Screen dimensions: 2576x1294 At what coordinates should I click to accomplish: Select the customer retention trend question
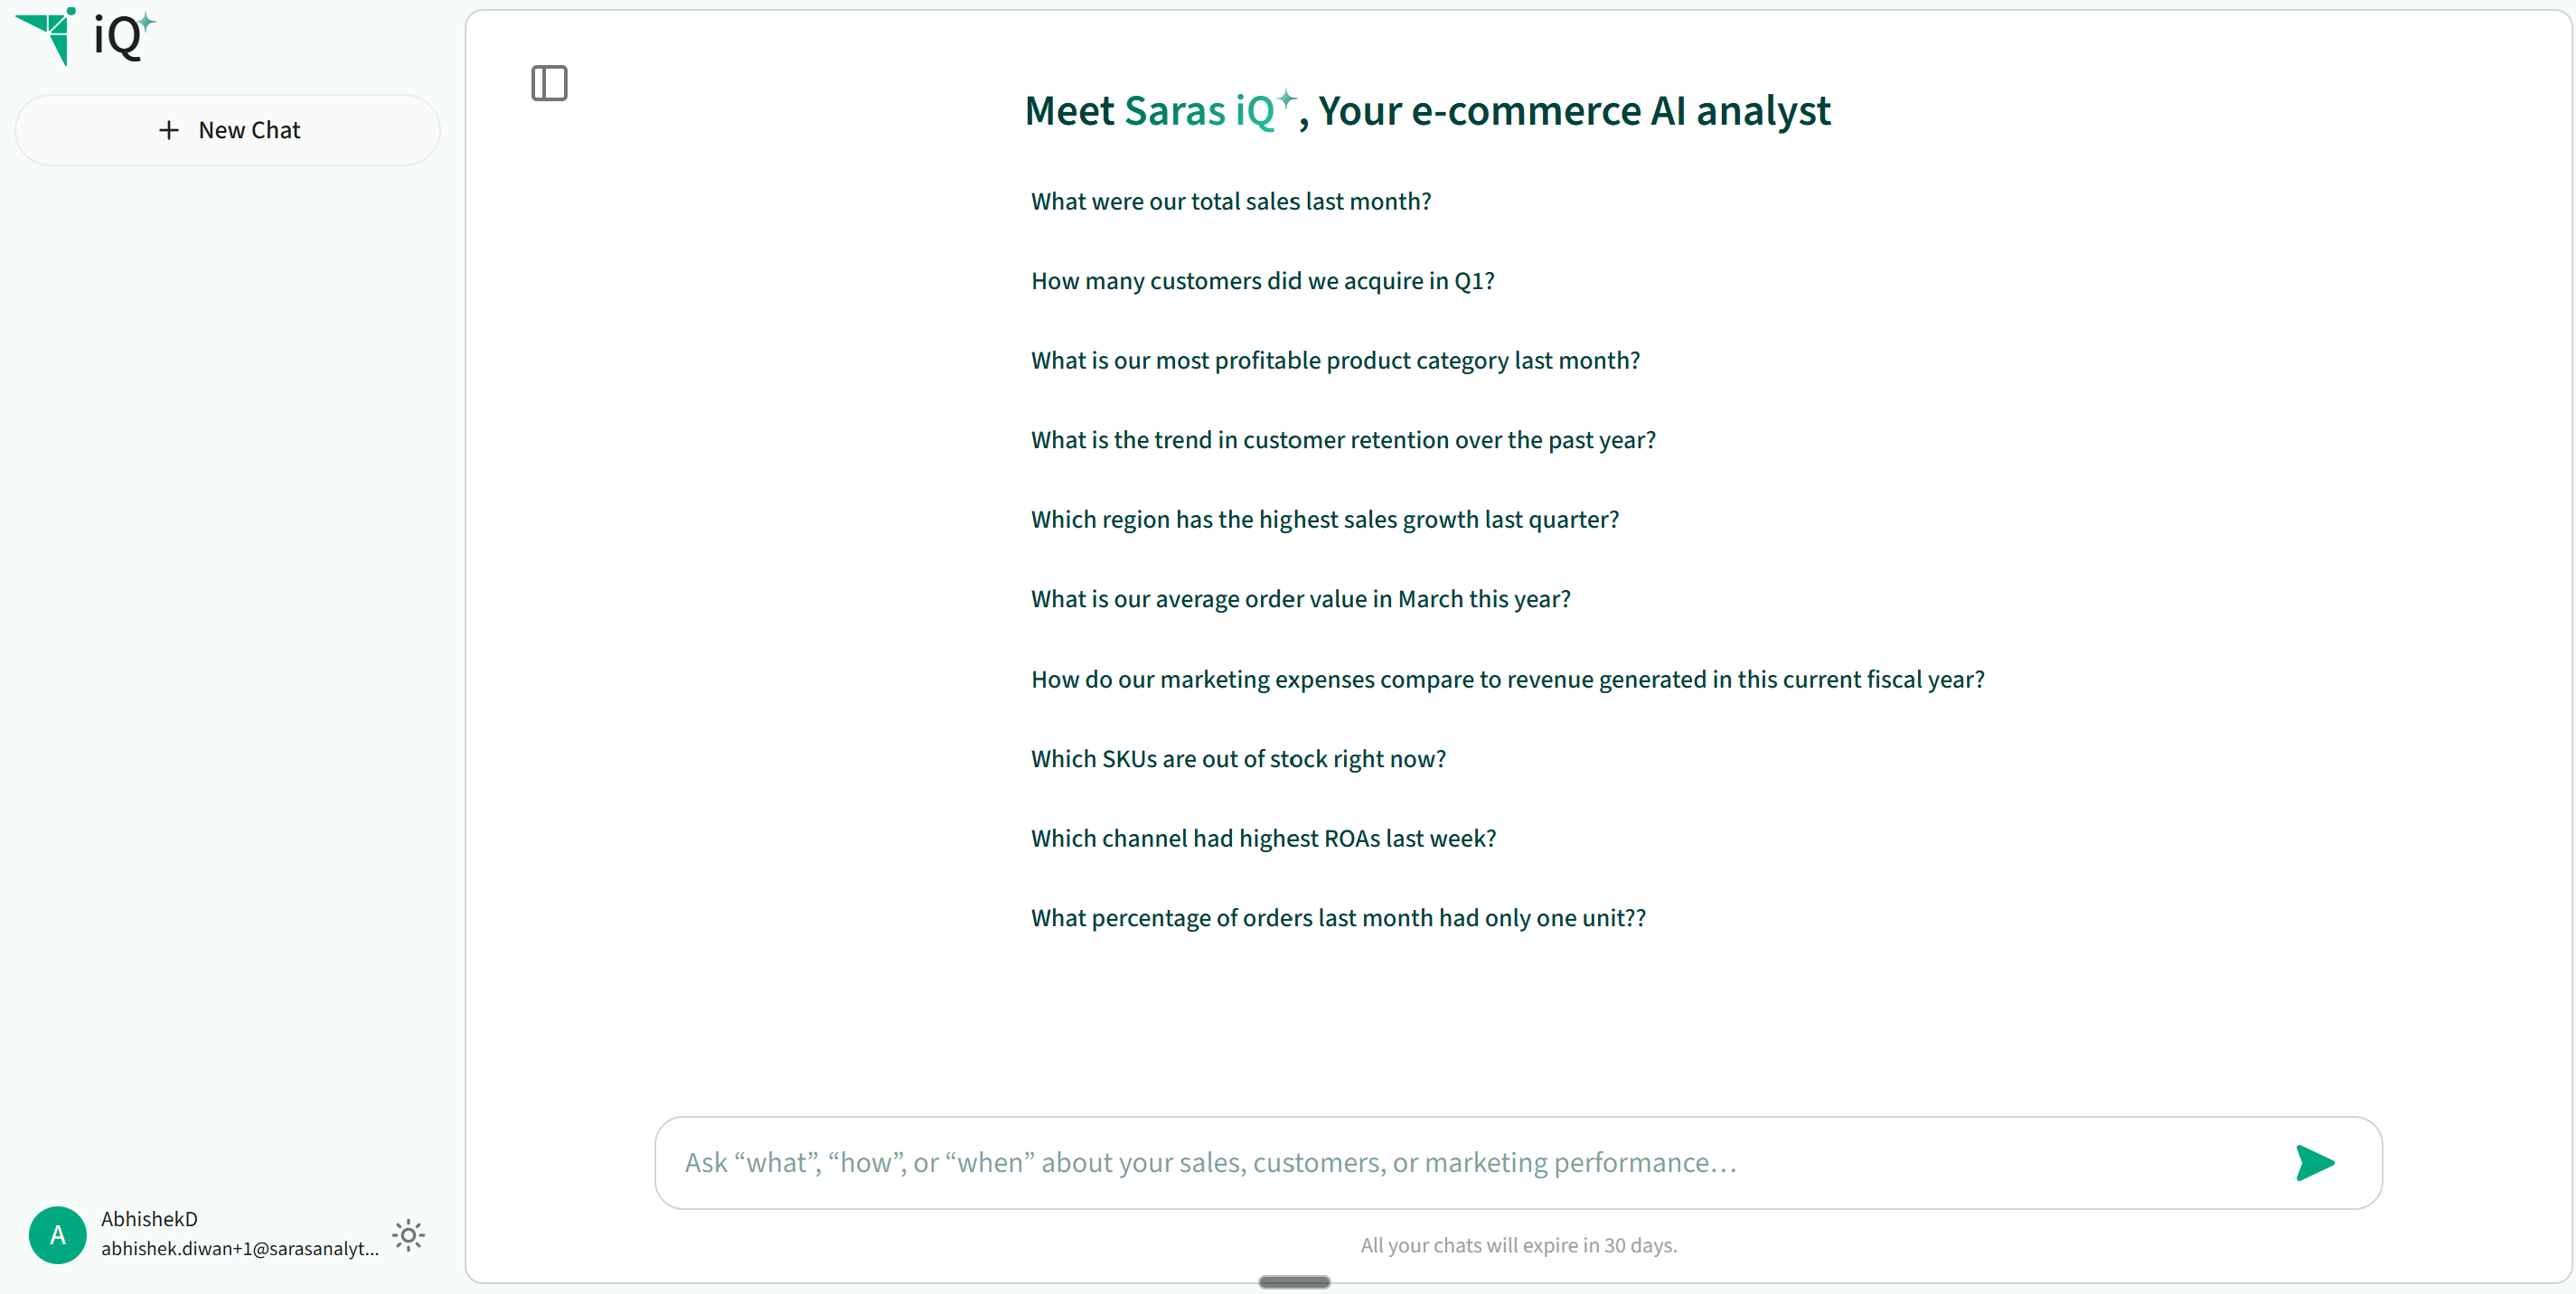click(x=1343, y=440)
